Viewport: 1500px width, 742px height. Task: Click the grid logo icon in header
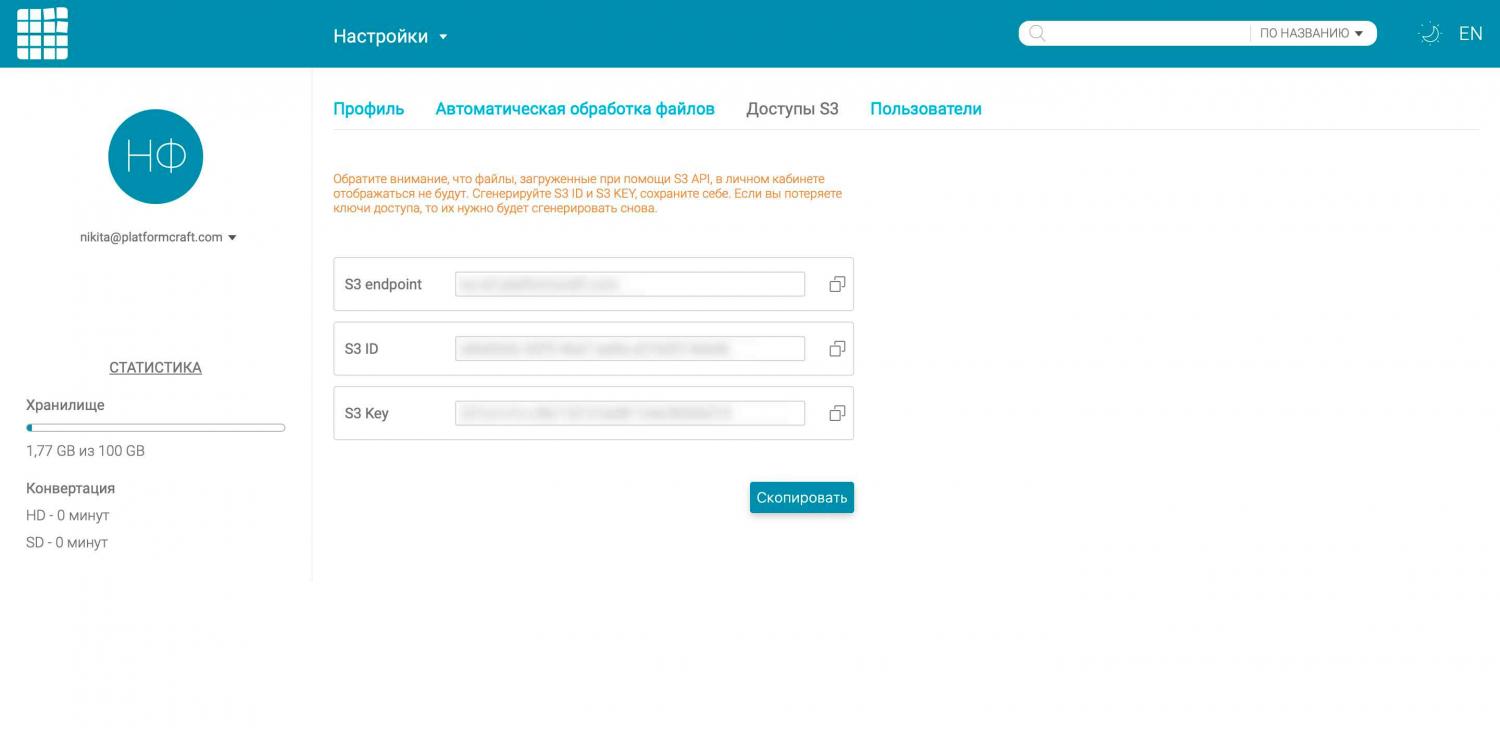click(x=42, y=34)
